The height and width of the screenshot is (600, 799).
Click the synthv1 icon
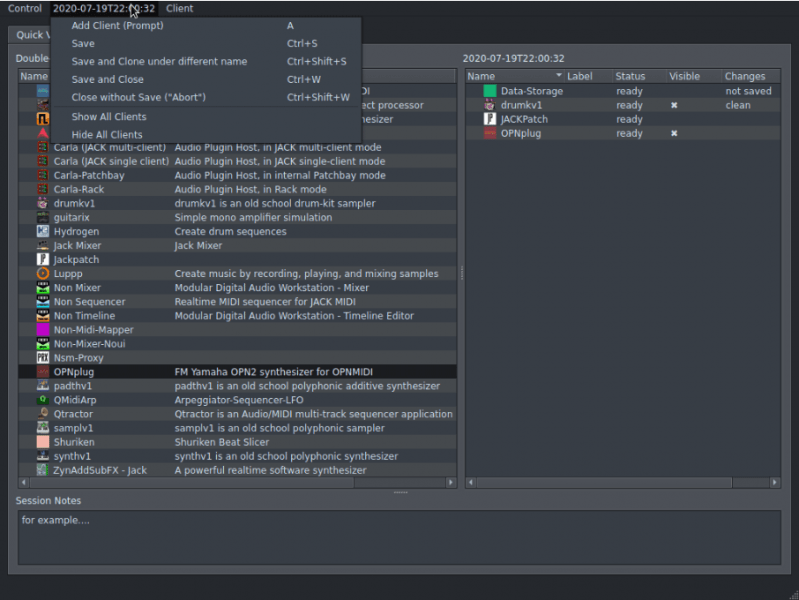[x=43, y=456]
